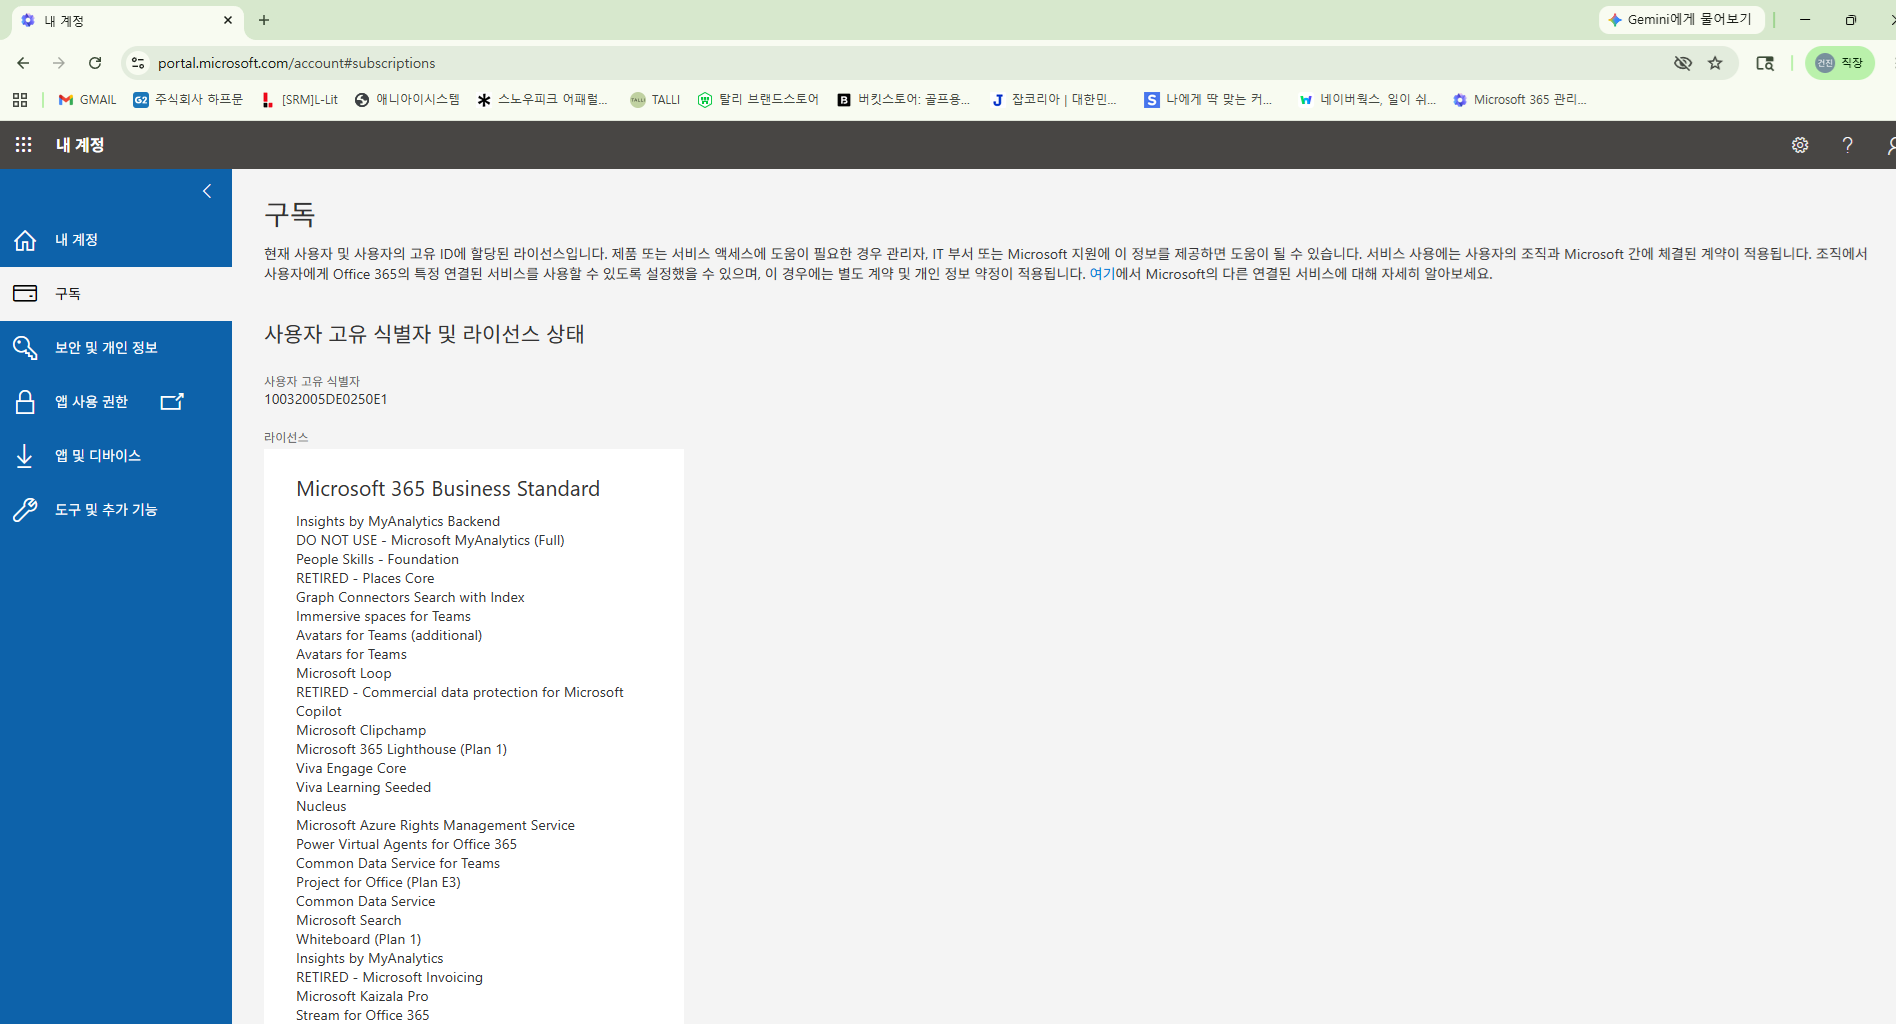Collapse the left navigation pane chevron
Image resolution: width=1896 pixels, height=1024 pixels.
point(207,191)
